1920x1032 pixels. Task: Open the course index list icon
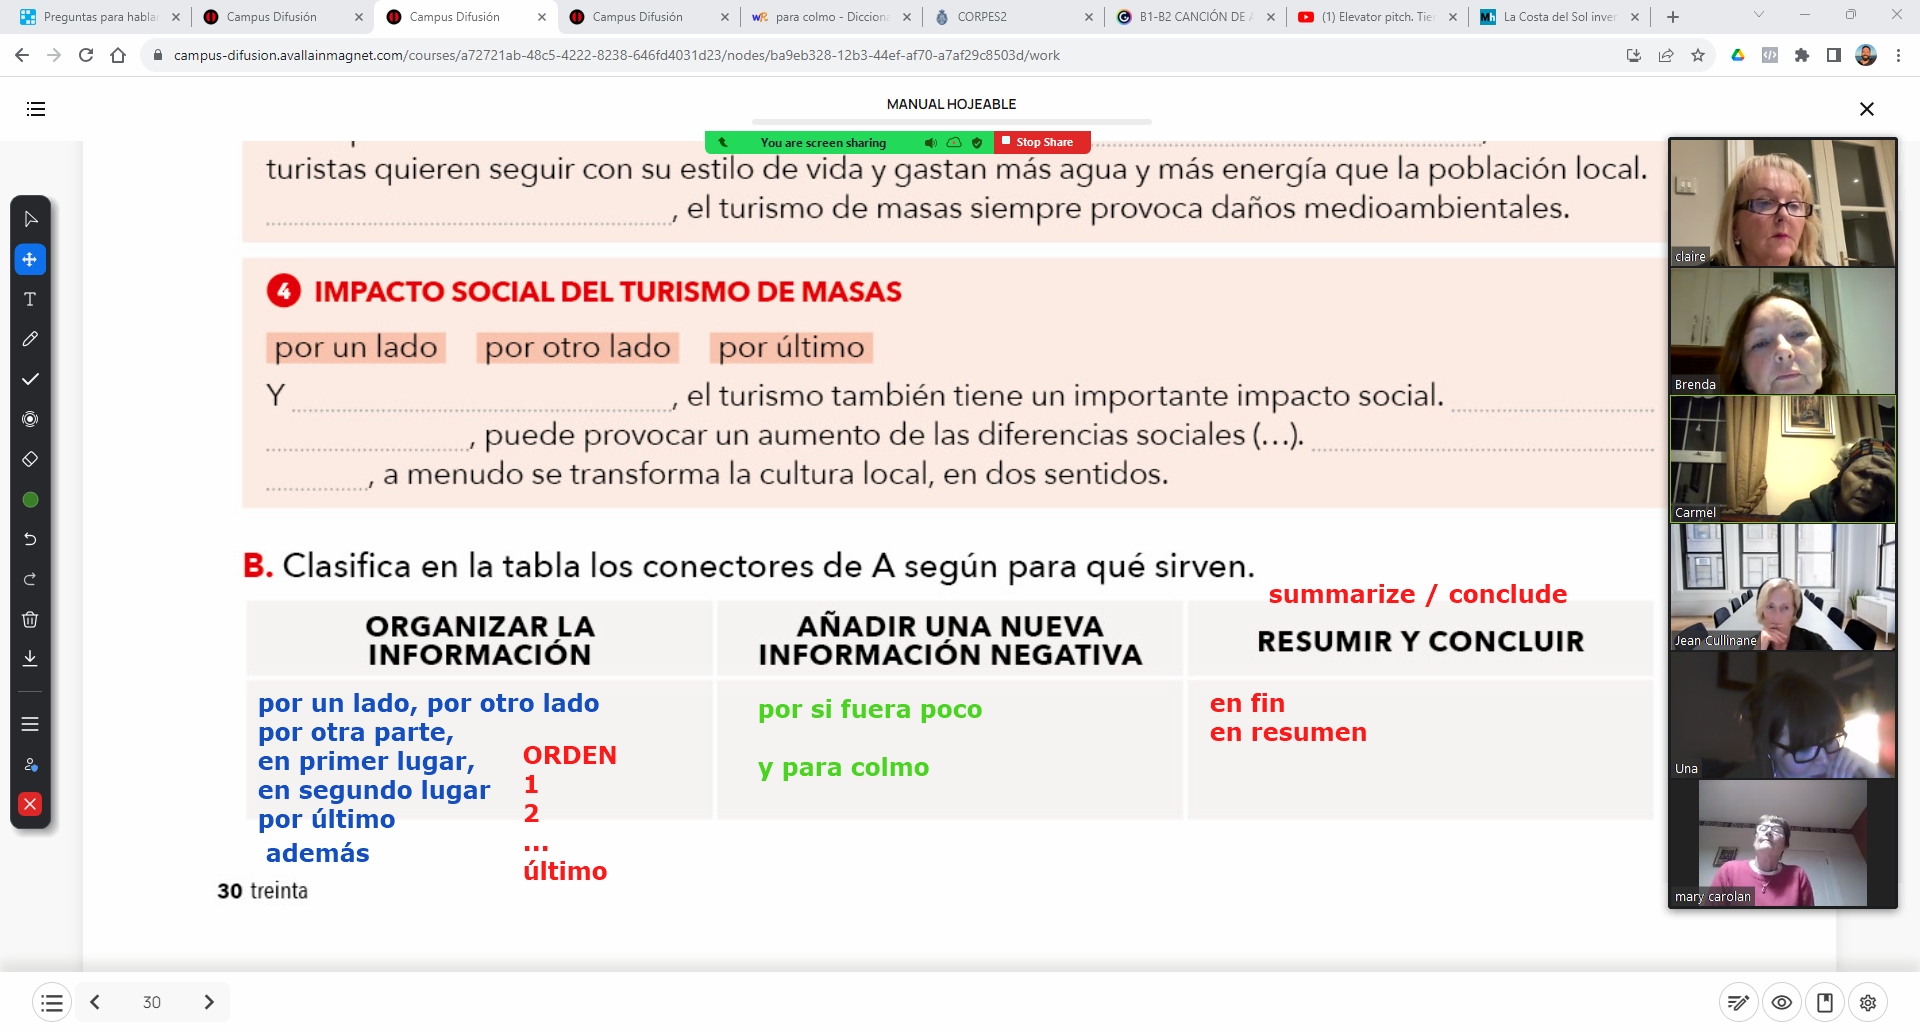coord(36,109)
